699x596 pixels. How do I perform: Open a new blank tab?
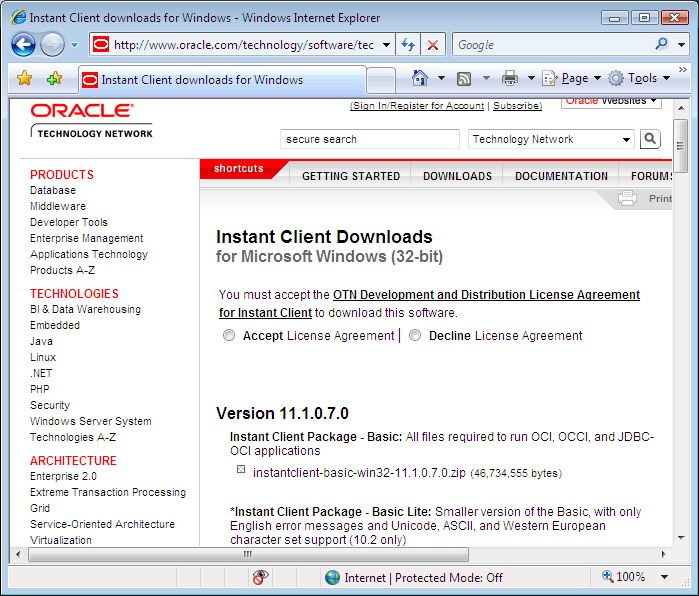pos(381,80)
